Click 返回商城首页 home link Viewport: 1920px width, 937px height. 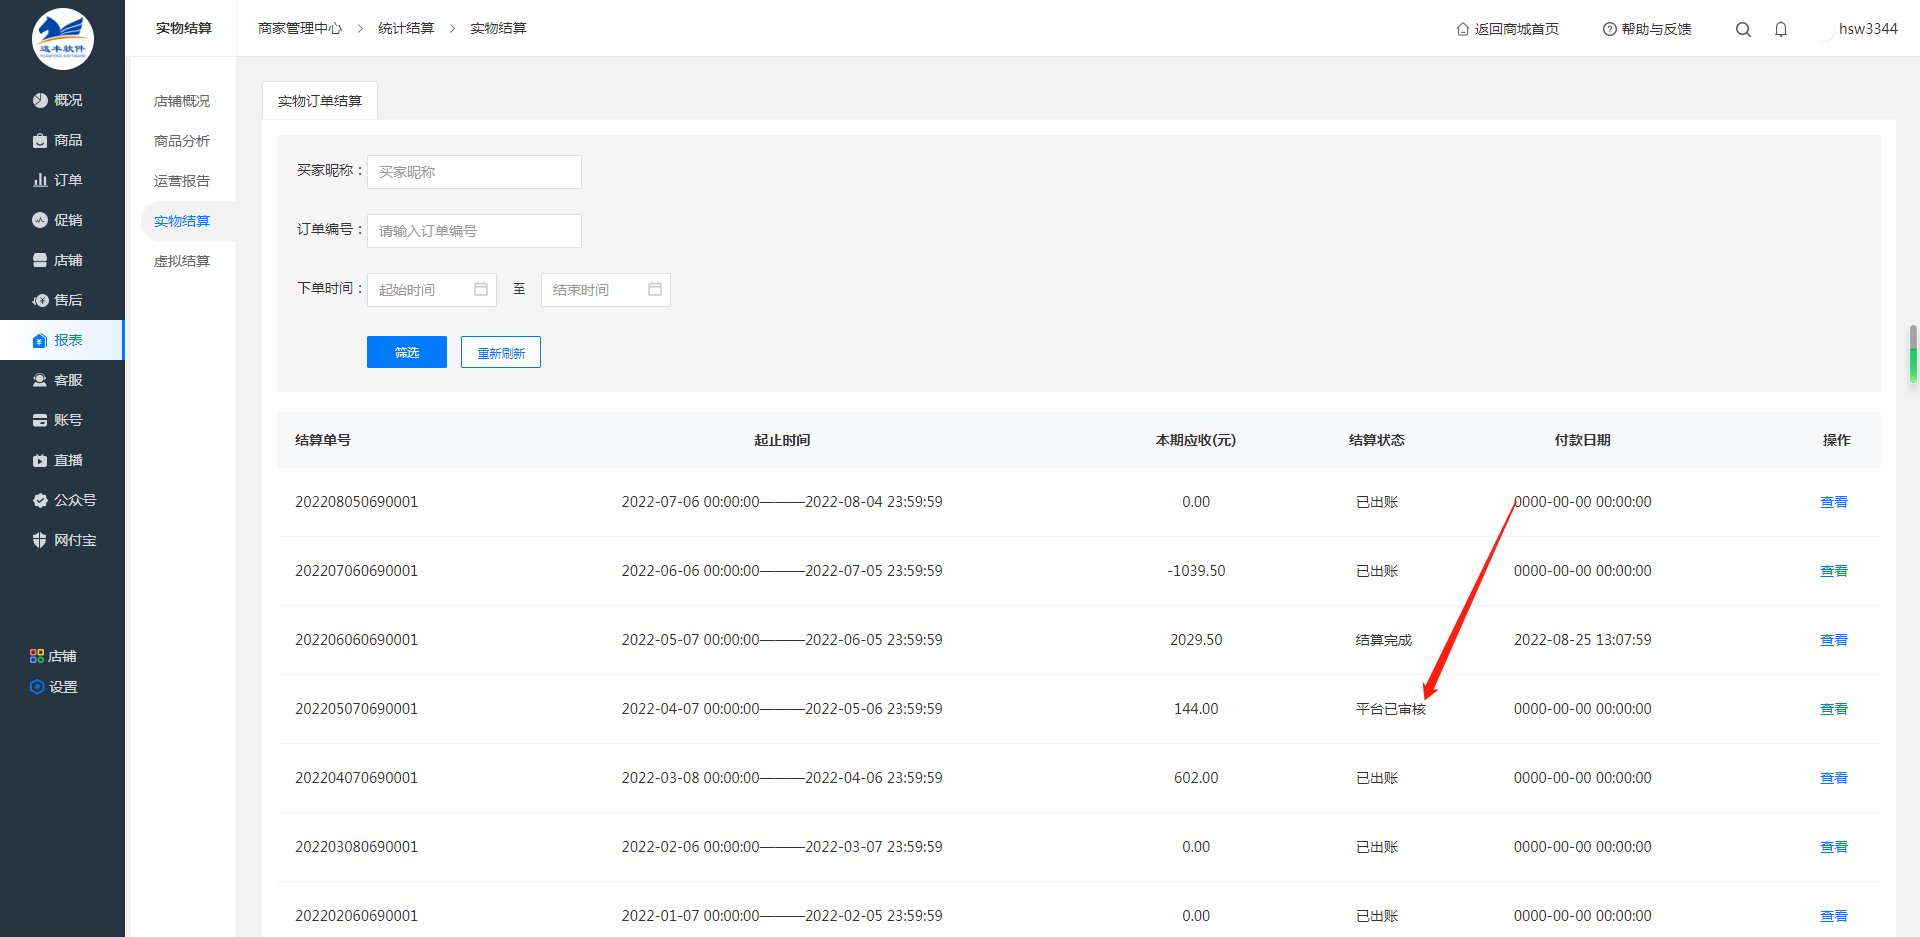(x=1508, y=29)
